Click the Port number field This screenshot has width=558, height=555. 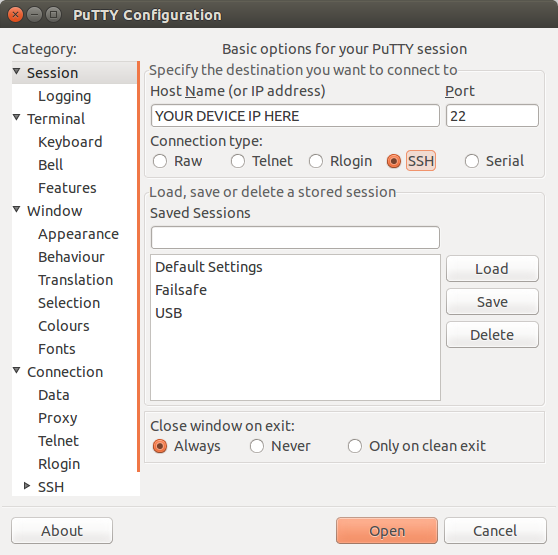pyautogui.click(x=492, y=116)
